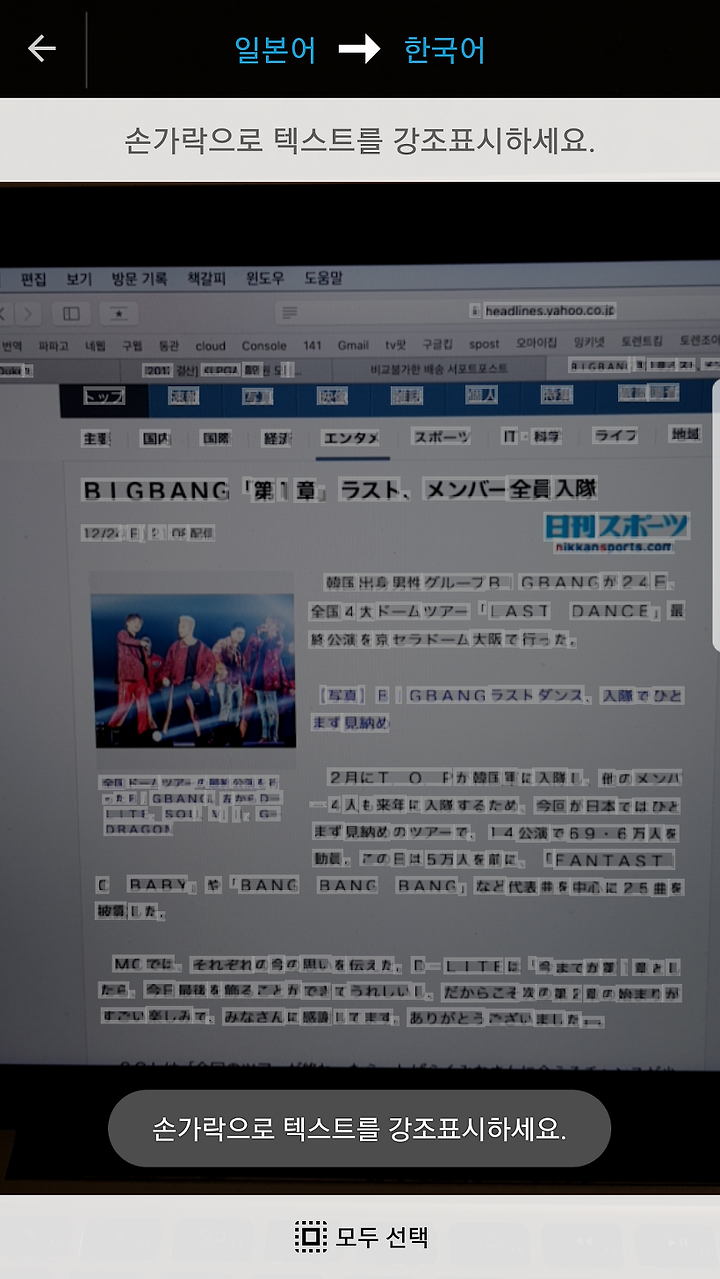Click the star top-sites icon in toolbar
This screenshot has height=1279, width=720.
coord(119,314)
